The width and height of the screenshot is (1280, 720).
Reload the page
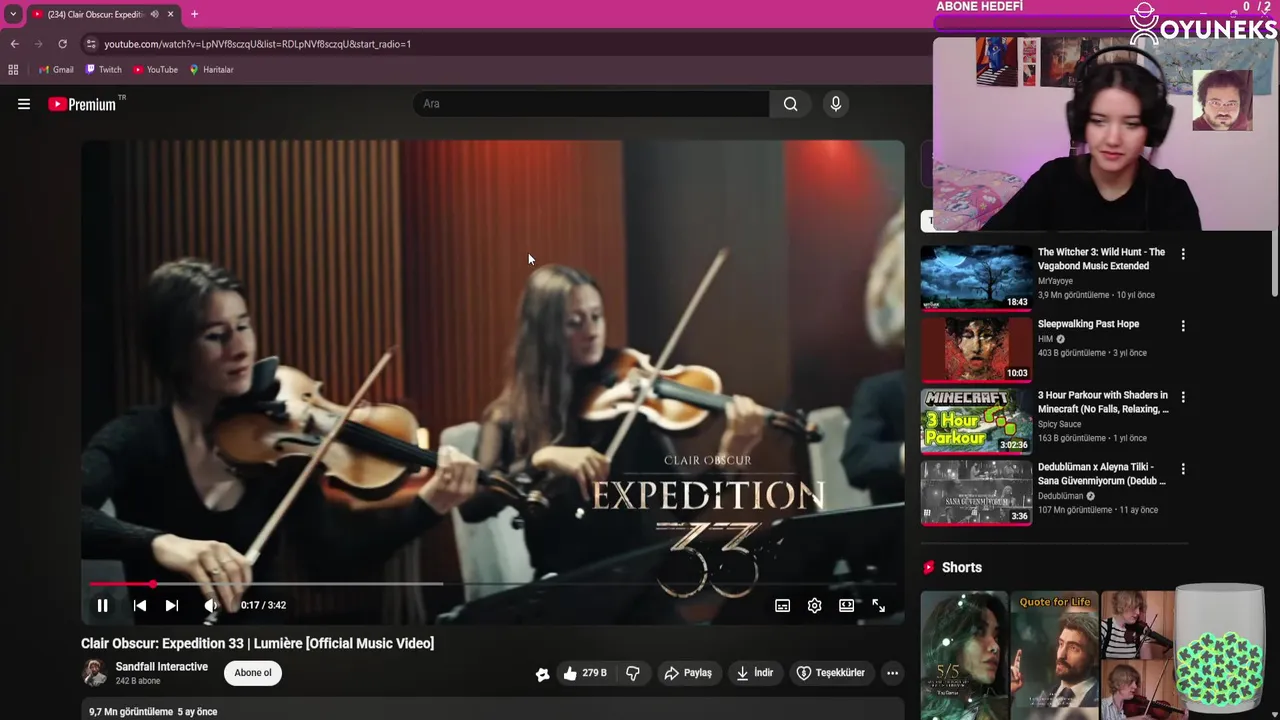(x=62, y=44)
